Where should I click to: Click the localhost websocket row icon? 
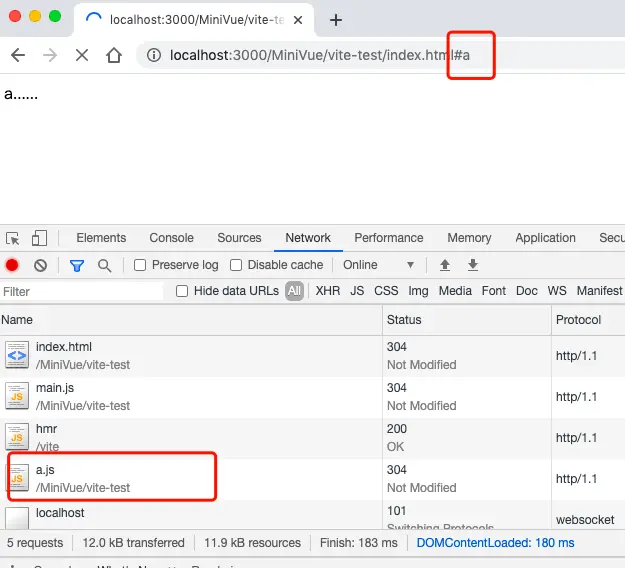[17, 517]
